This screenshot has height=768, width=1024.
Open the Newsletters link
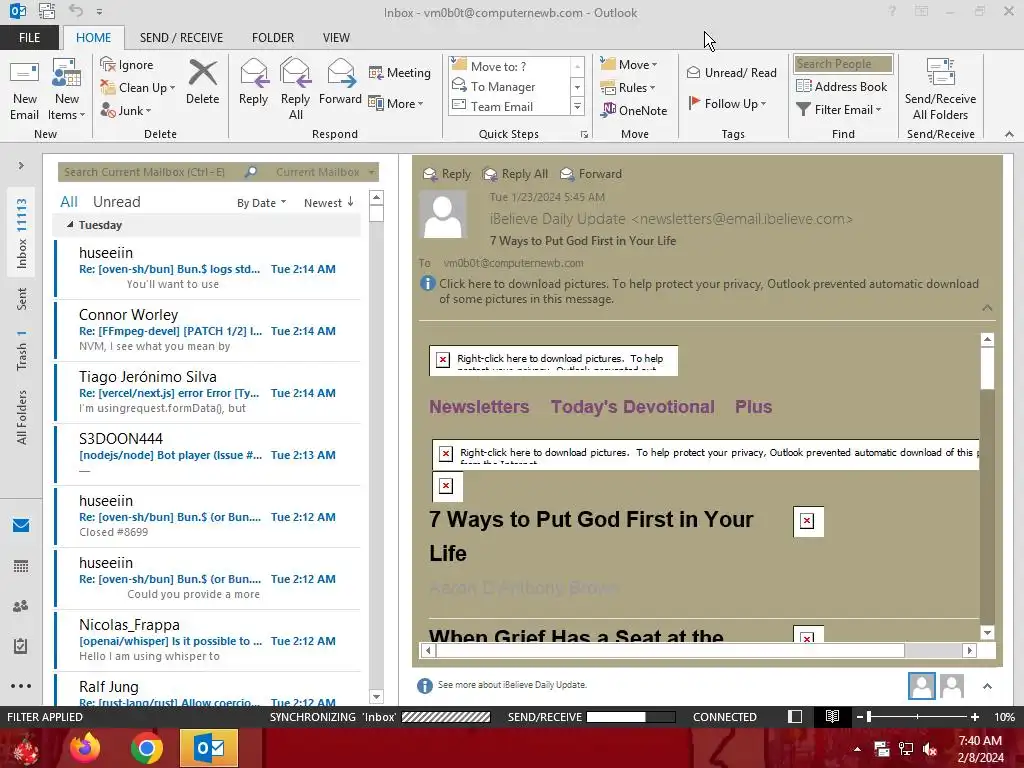coord(479,407)
